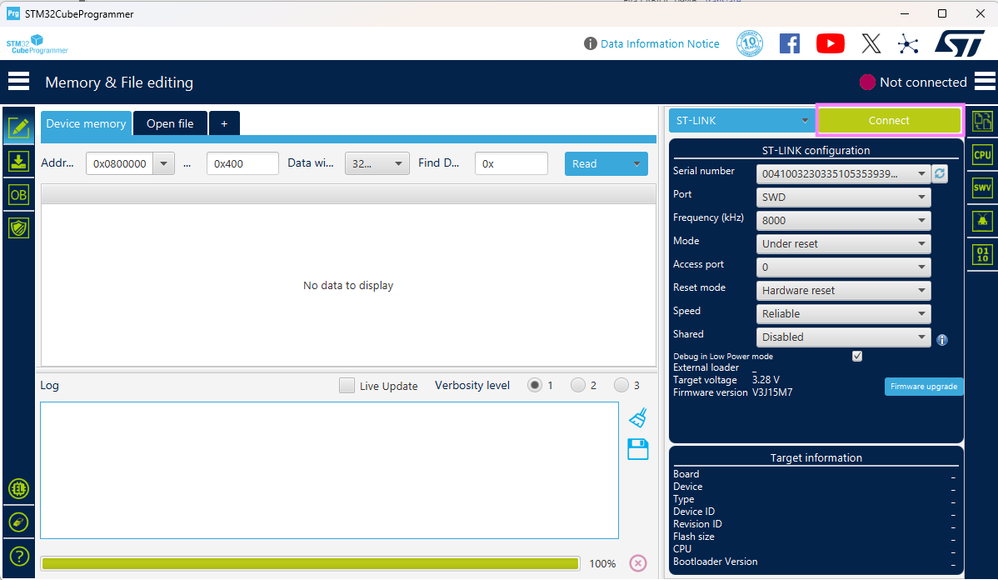
Task: Clear the log with the broom icon
Action: 638,418
